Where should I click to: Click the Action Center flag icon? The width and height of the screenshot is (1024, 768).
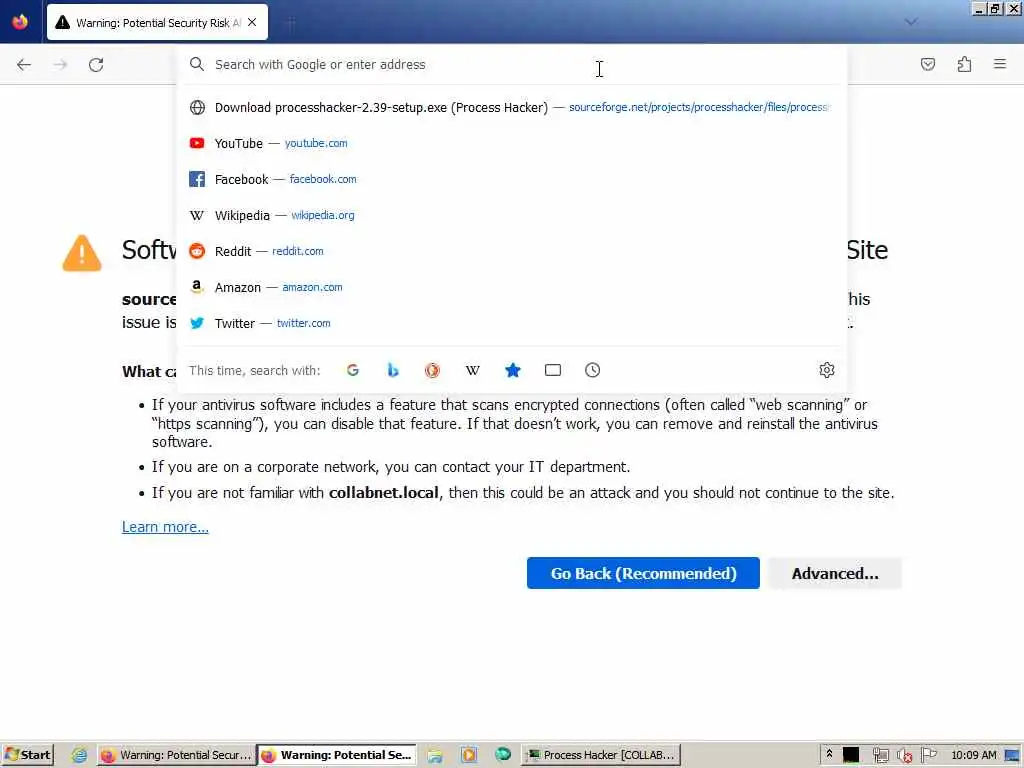click(928, 755)
